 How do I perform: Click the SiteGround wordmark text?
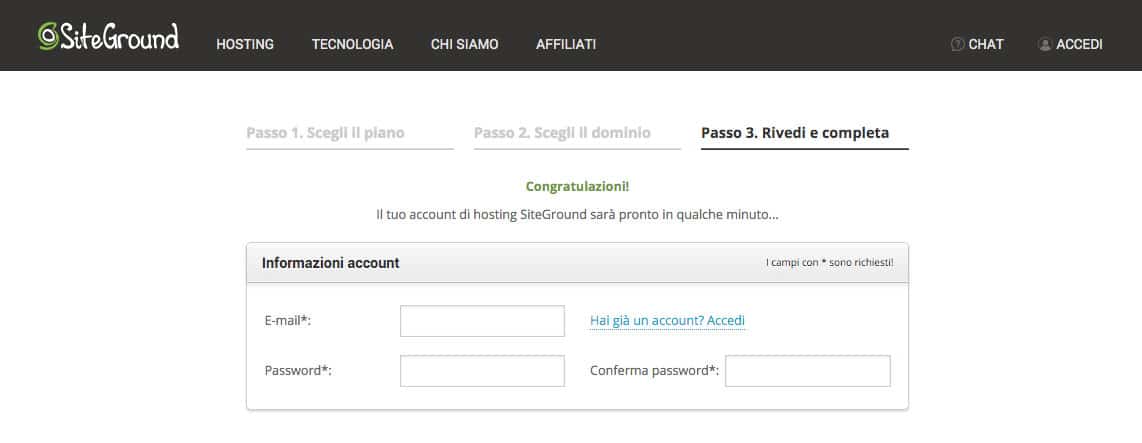tap(119, 36)
